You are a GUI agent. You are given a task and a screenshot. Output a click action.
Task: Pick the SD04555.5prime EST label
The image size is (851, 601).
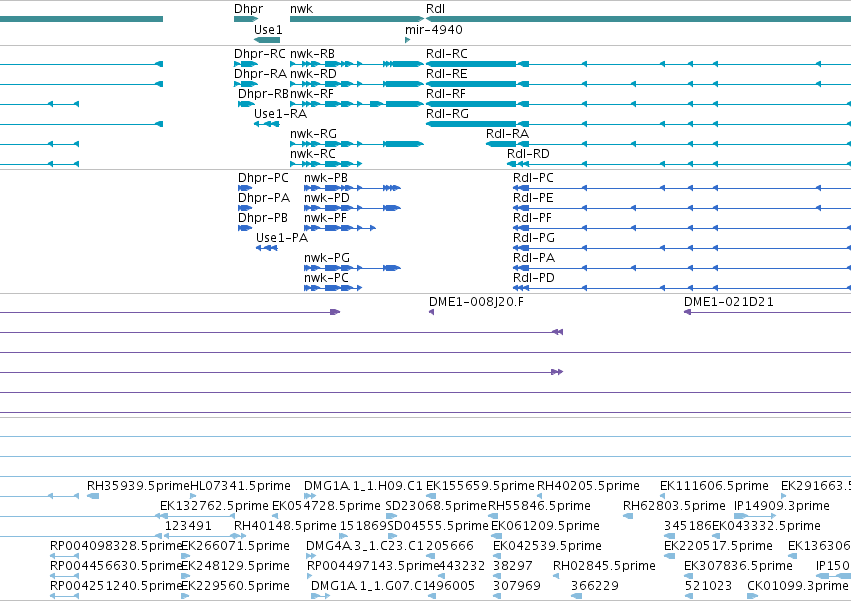[438, 526]
